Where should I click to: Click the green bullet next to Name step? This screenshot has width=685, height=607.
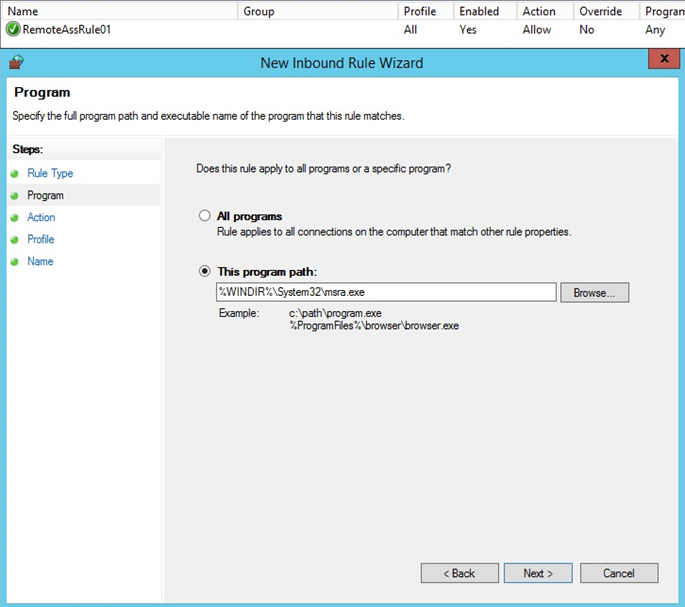pyautogui.click(x=14, y=262)
